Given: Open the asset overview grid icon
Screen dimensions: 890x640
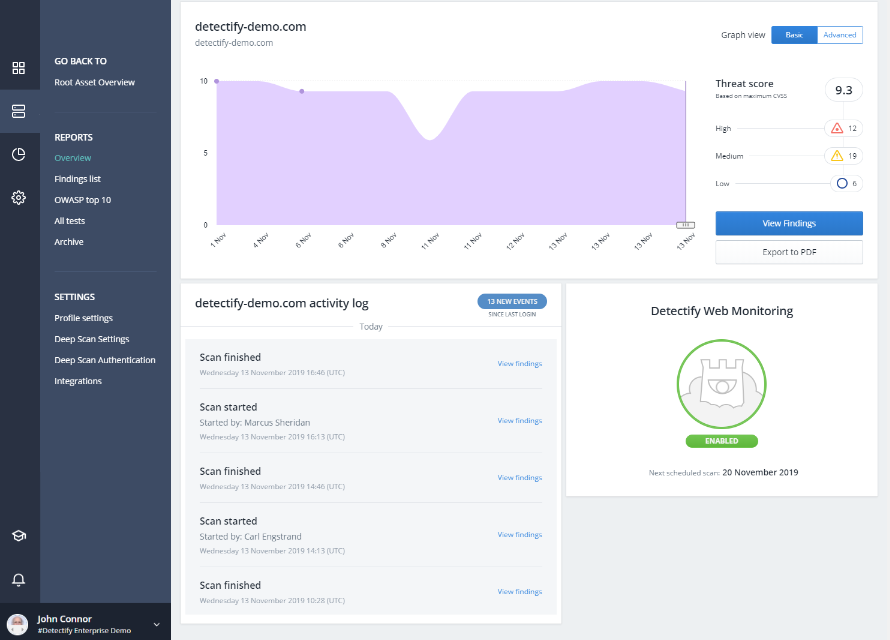Looking at the screenshot, I should tap(18, 68).
